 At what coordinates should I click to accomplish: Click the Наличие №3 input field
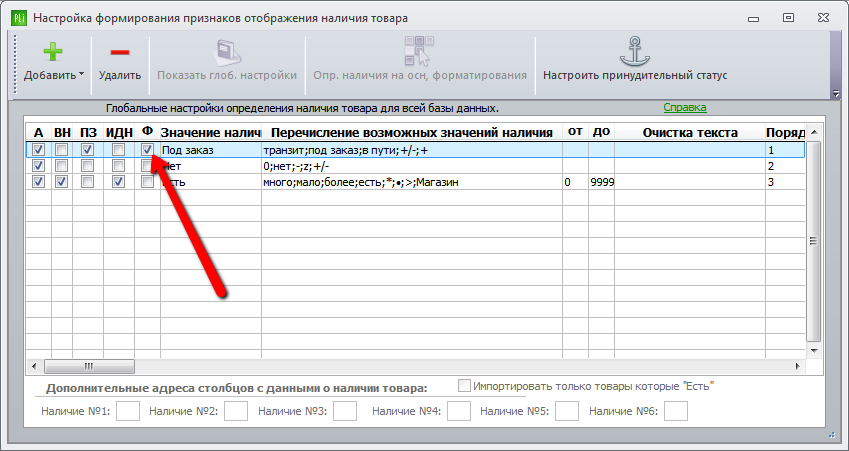click(x=345, y=411)
